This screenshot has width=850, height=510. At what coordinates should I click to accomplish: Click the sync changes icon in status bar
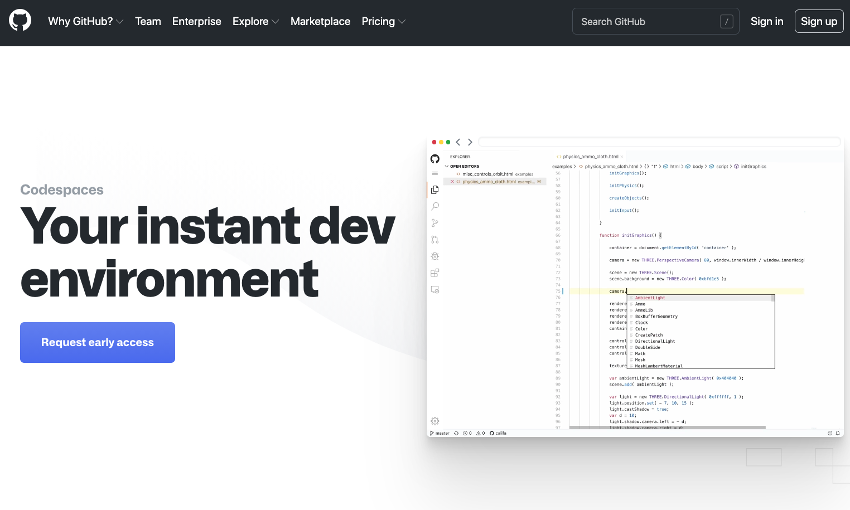456,433
